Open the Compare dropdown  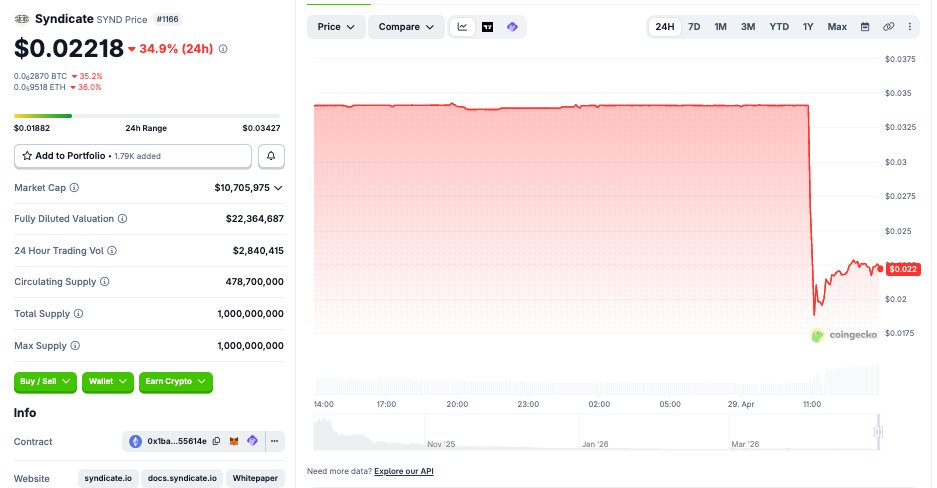pos(406,27)
